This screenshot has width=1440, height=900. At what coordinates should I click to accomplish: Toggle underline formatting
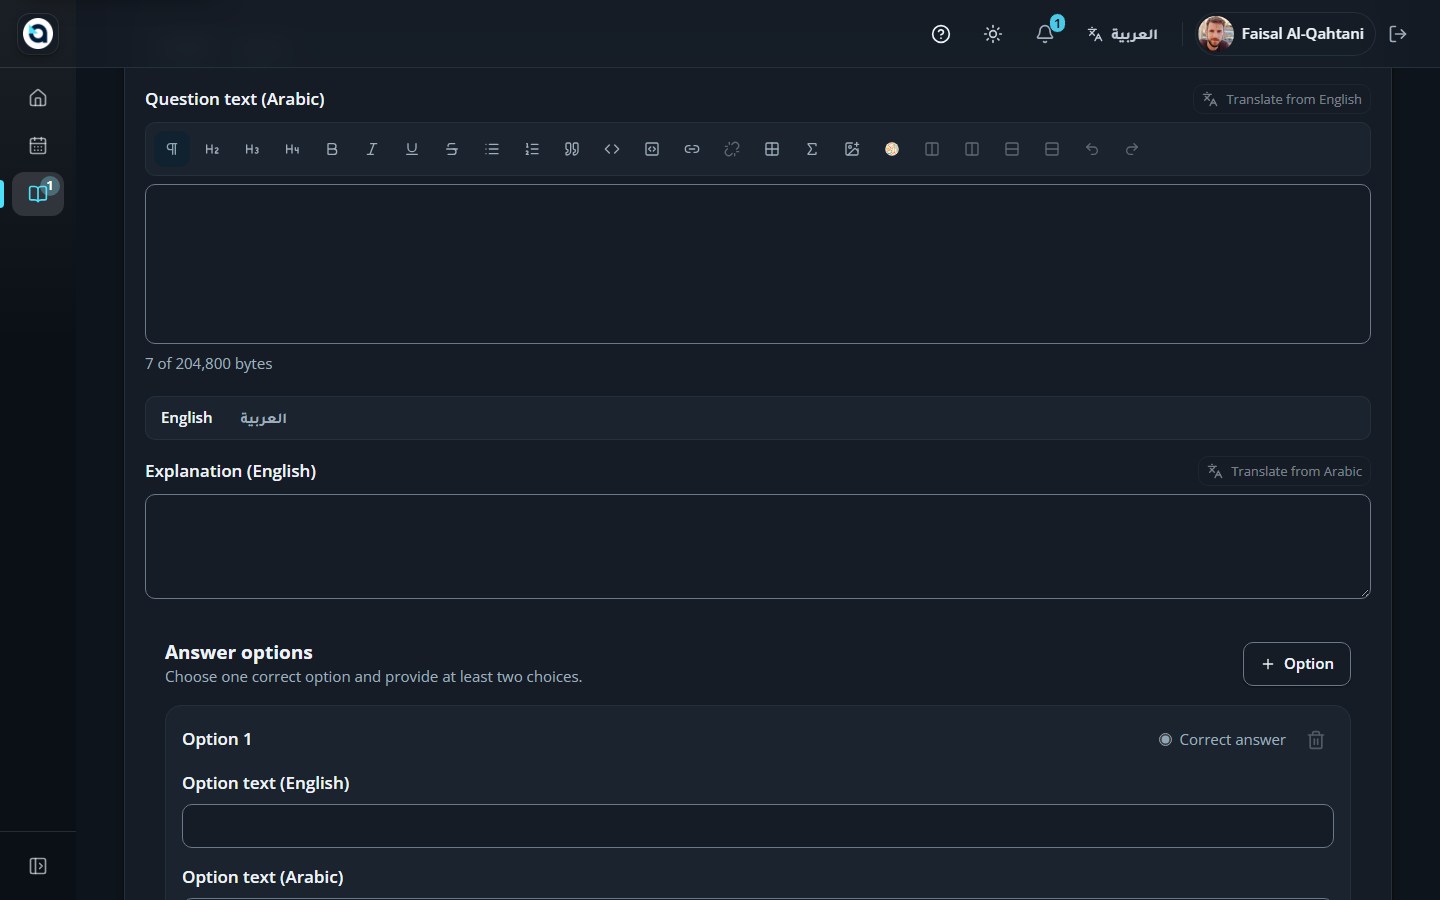click(412, 149)
